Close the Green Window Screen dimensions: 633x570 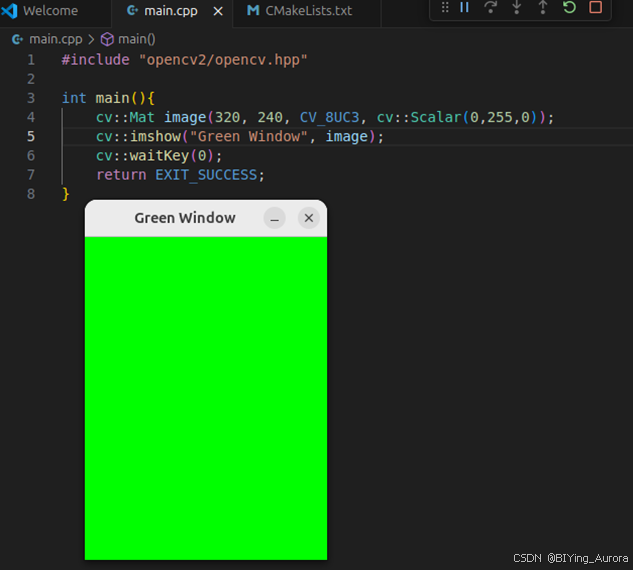(309, 218)
